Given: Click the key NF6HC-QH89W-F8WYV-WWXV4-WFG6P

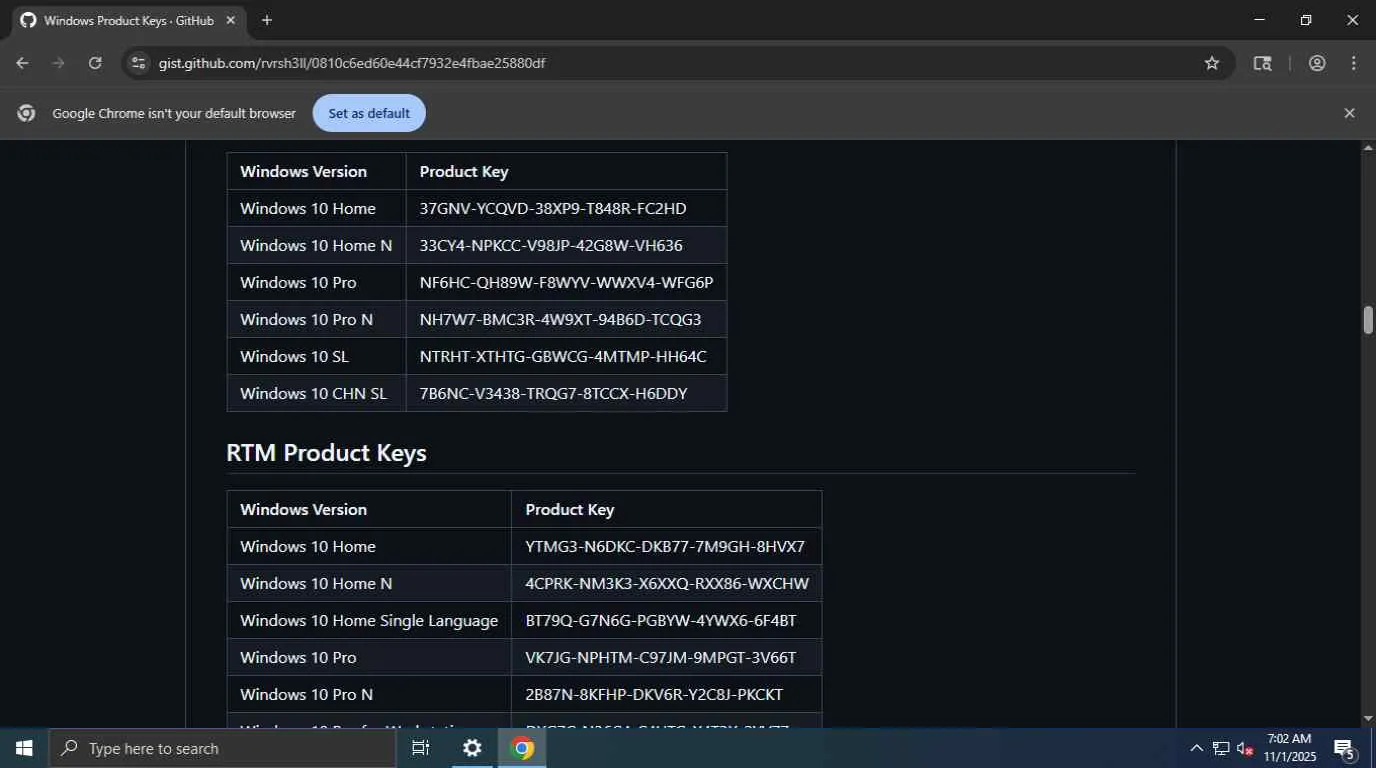Looking at the screenshot, I should pyautogui.click(x=567, y=282).
